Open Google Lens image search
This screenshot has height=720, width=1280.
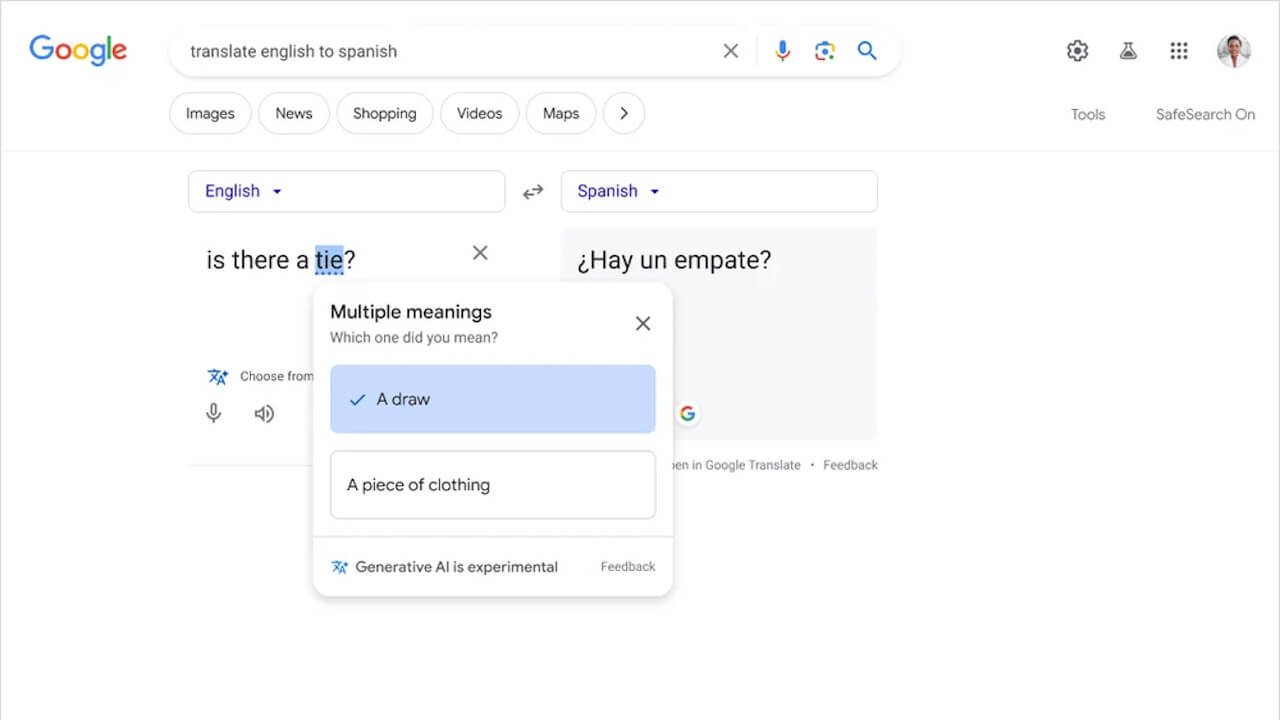(824, 51)
